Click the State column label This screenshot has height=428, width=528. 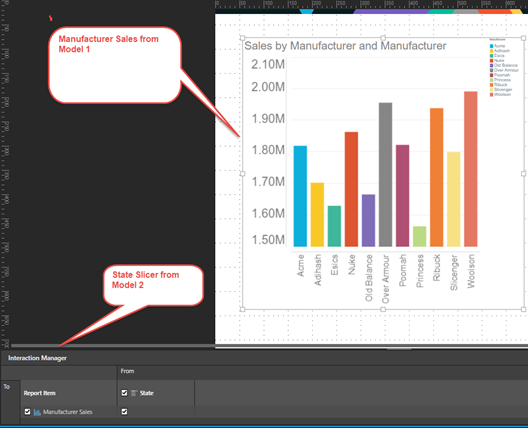tap(146, 393)
